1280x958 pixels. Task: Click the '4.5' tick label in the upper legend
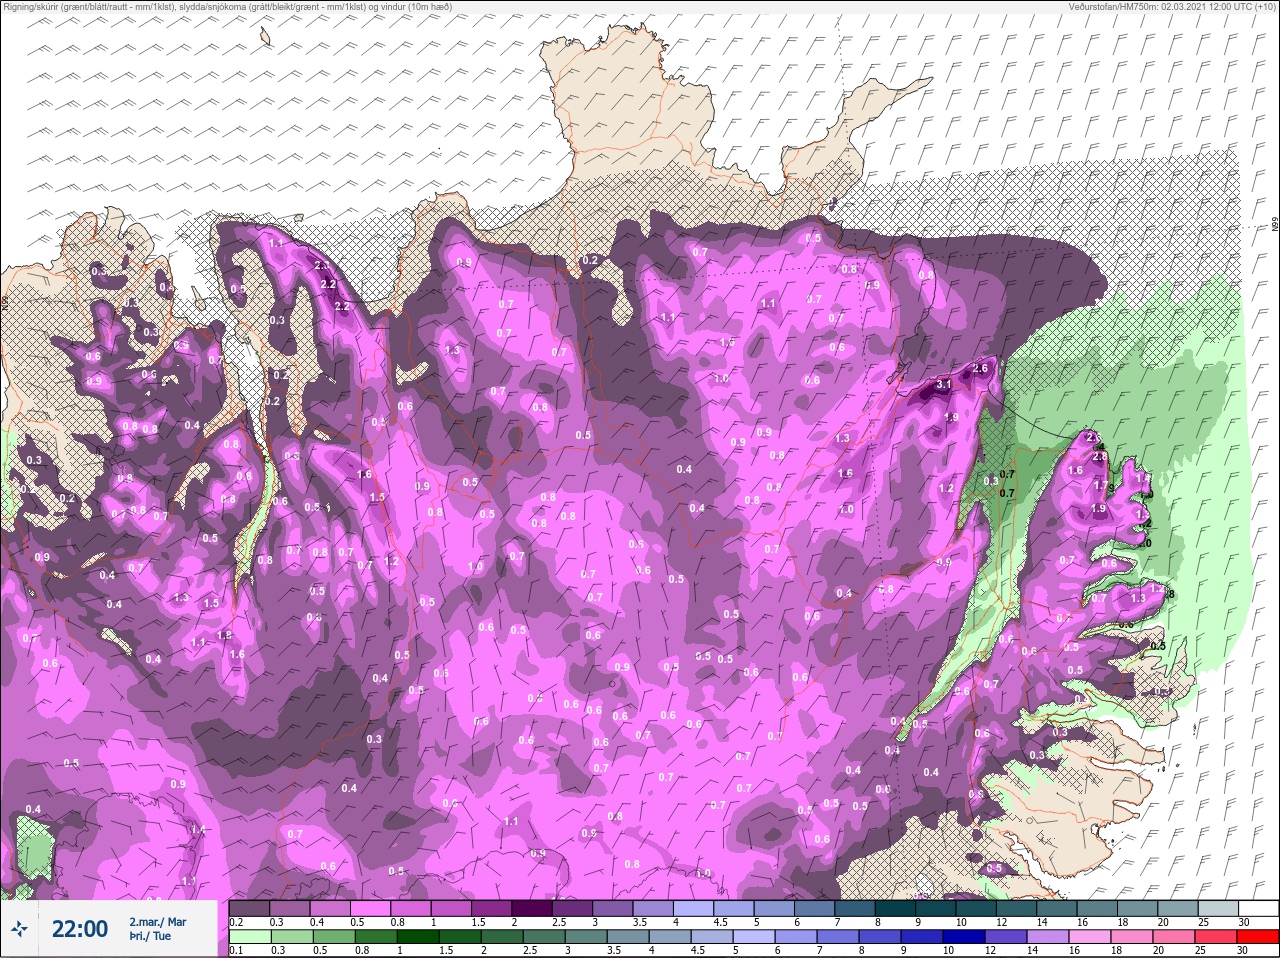720,922
